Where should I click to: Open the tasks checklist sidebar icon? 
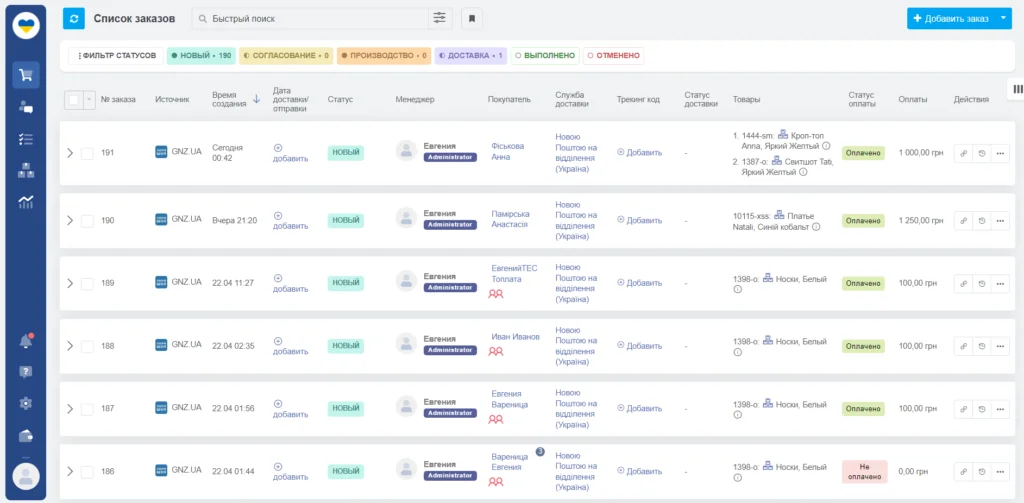(x=26, y=139)
